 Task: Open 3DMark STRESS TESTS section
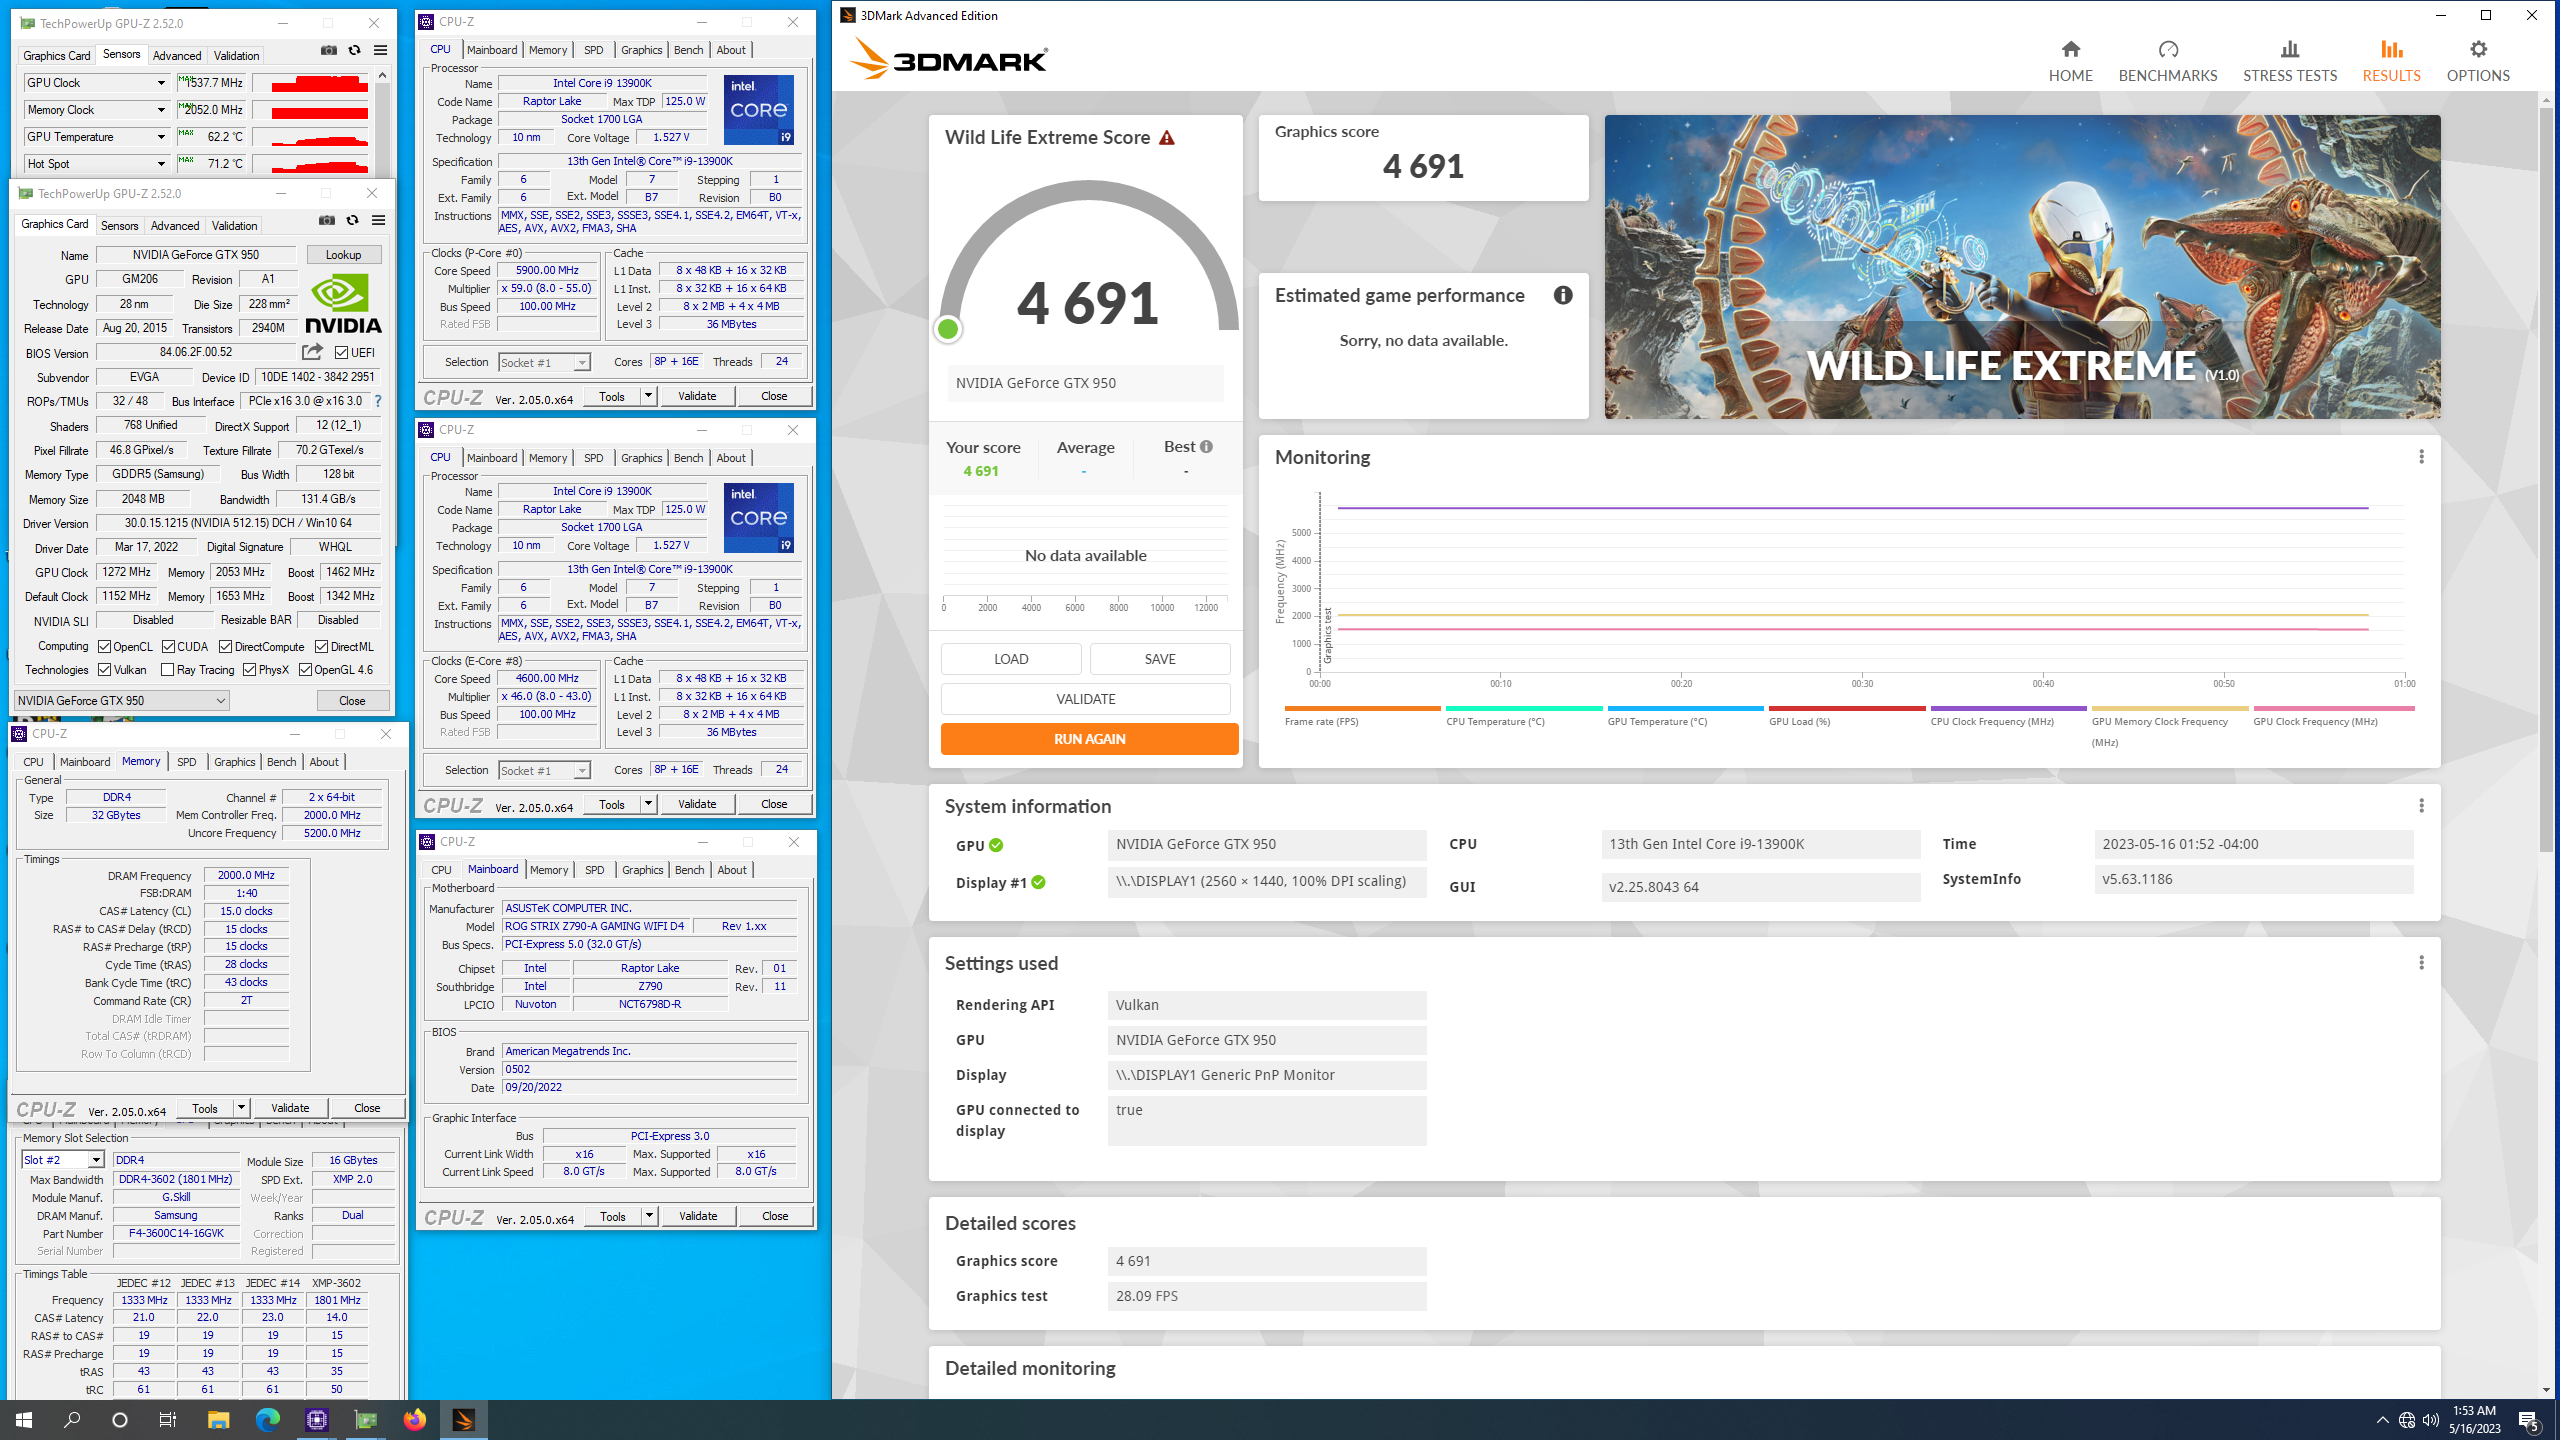pos(2289,61)
